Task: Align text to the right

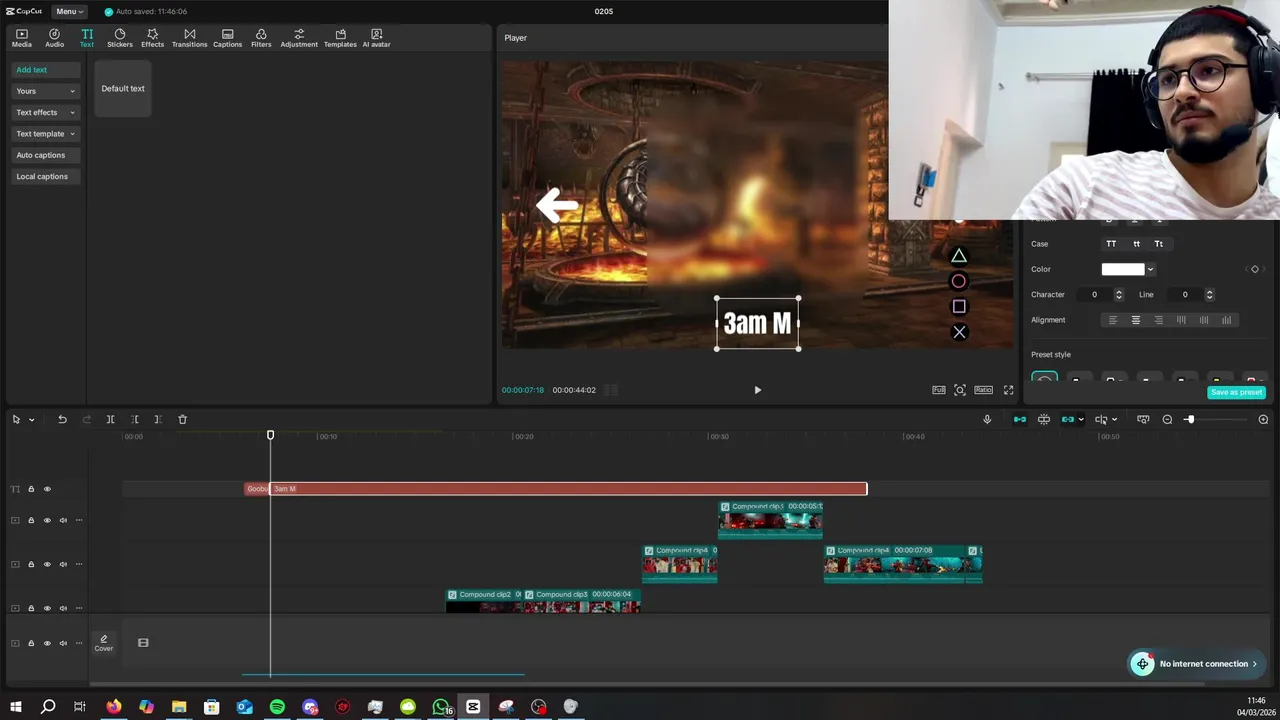Action: pos(1158,320)
